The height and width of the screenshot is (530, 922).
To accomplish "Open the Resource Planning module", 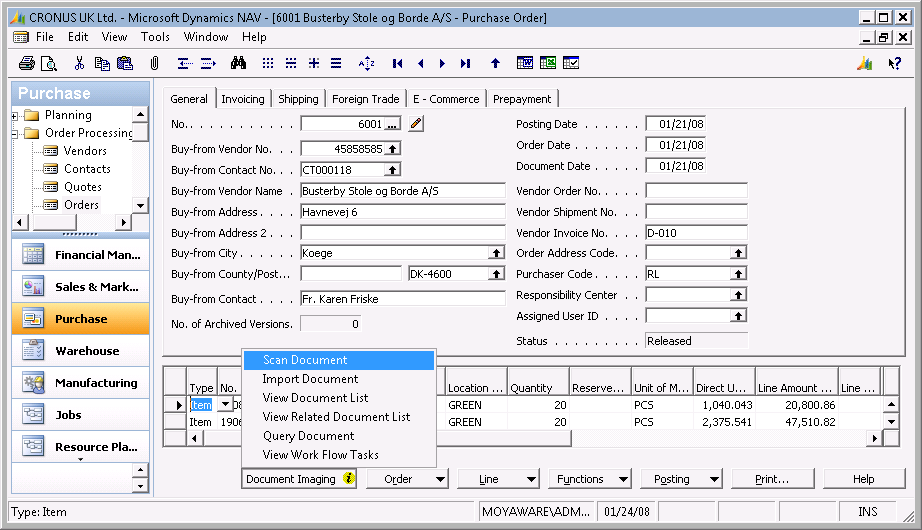I will pyautogui.click(x=81, y=446).
